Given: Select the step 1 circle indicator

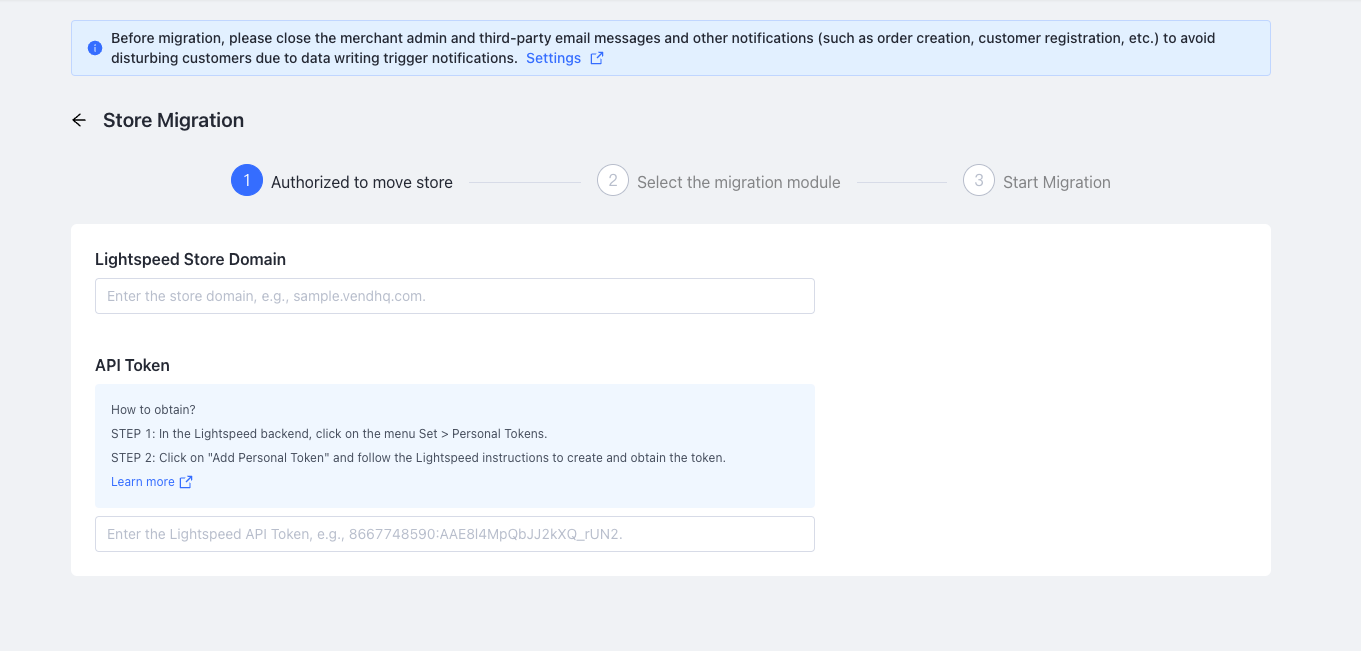Looking at the screenshot, I should 247,181.
